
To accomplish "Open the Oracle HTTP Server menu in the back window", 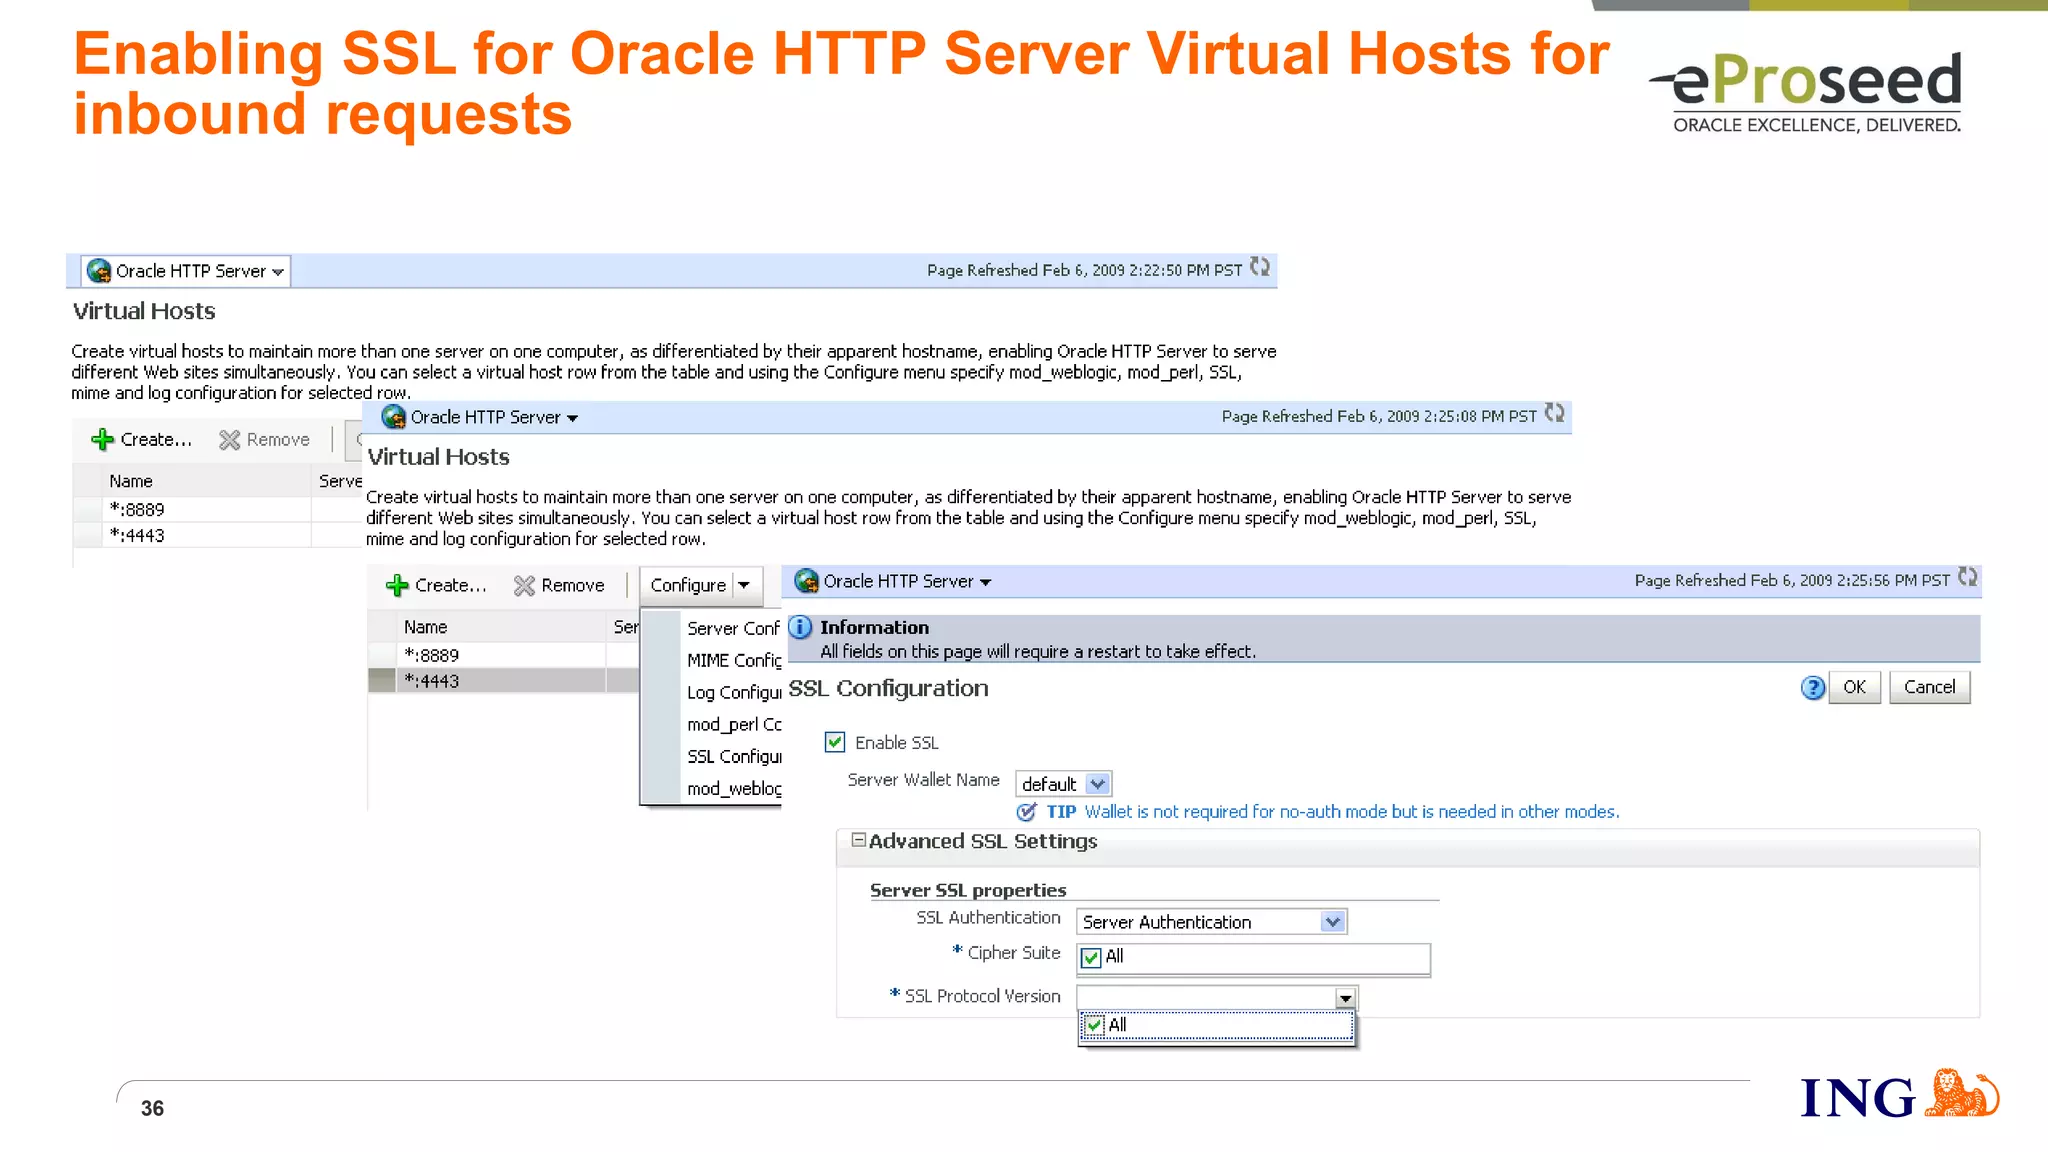I will tap(186, 271).
